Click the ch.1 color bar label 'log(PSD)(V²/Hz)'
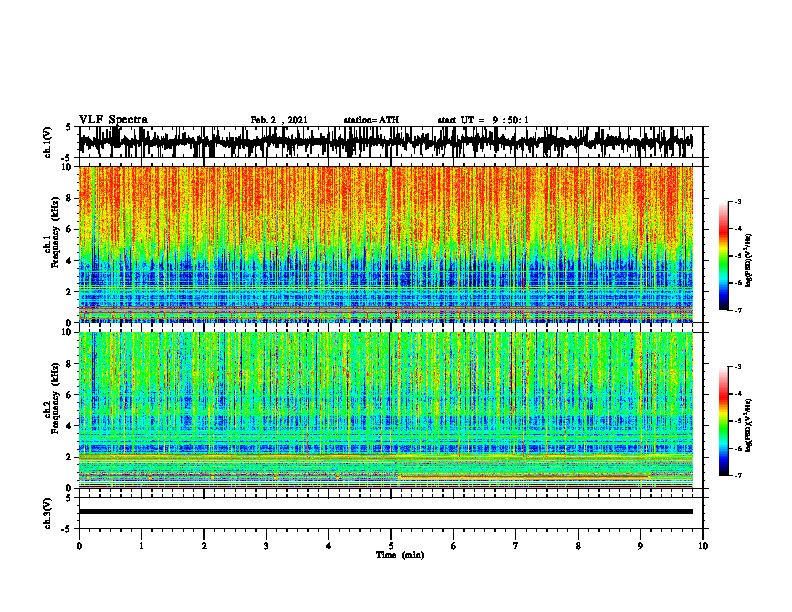Screen dimensions: 792x612 pos(749,261)
